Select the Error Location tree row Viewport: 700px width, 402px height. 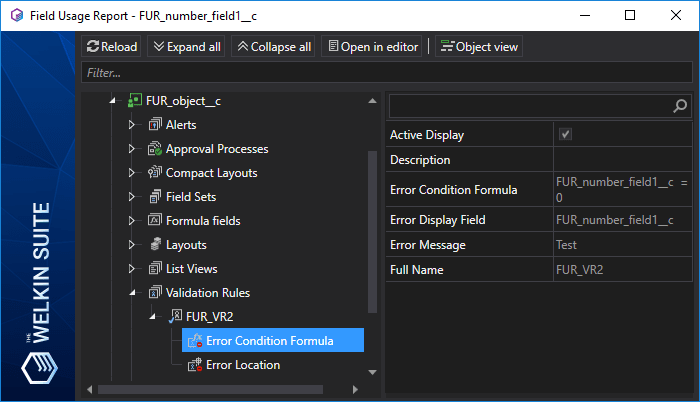click(243, 365)
